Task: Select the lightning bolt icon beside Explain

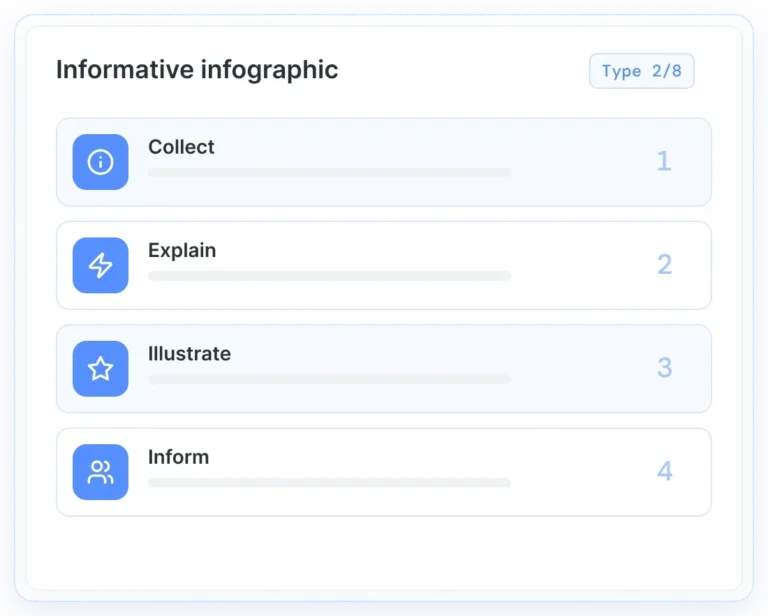Action: click(x=100, y=265)
